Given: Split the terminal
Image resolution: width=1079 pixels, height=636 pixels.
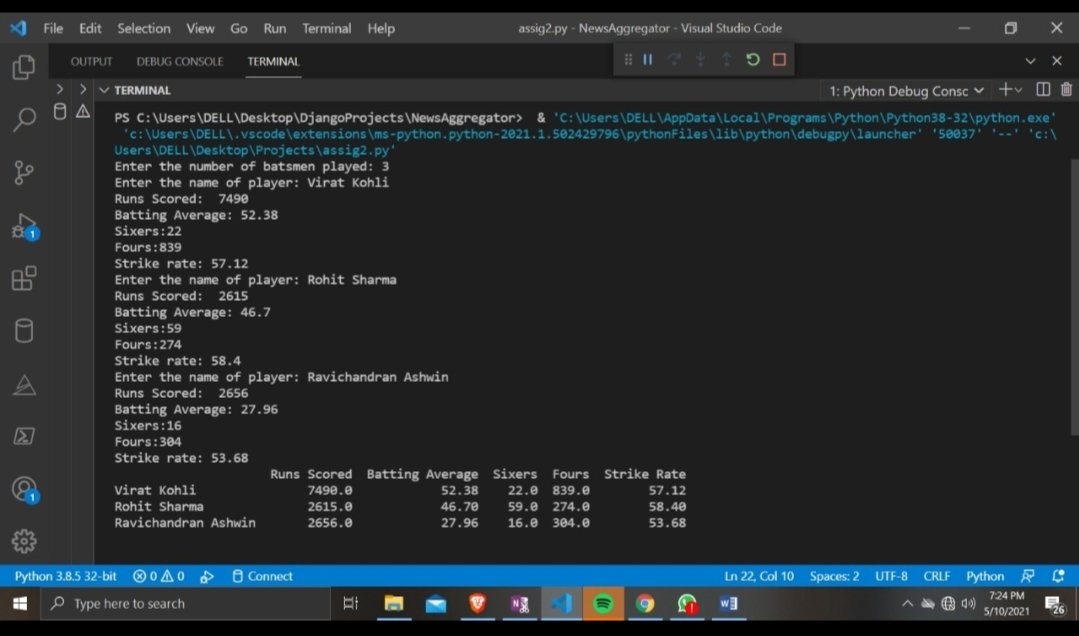Looking at the screenshot, I should pos(1043,89).
